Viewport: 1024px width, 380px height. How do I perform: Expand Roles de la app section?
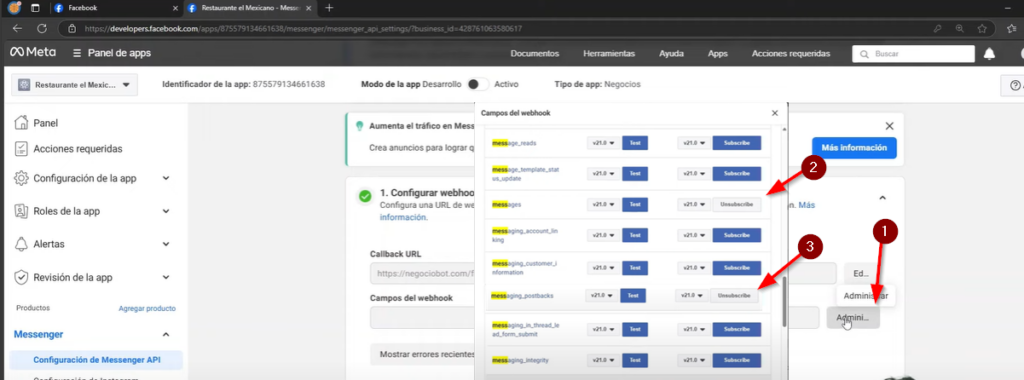pos(166,211)
